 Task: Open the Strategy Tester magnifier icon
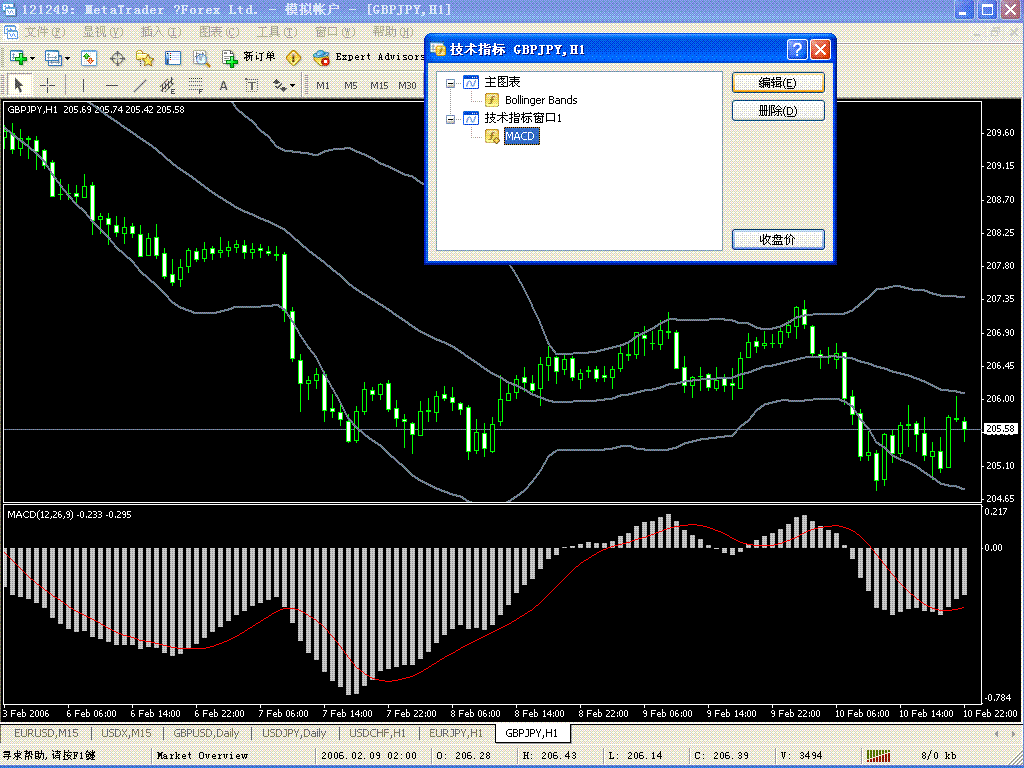[201, 58]
